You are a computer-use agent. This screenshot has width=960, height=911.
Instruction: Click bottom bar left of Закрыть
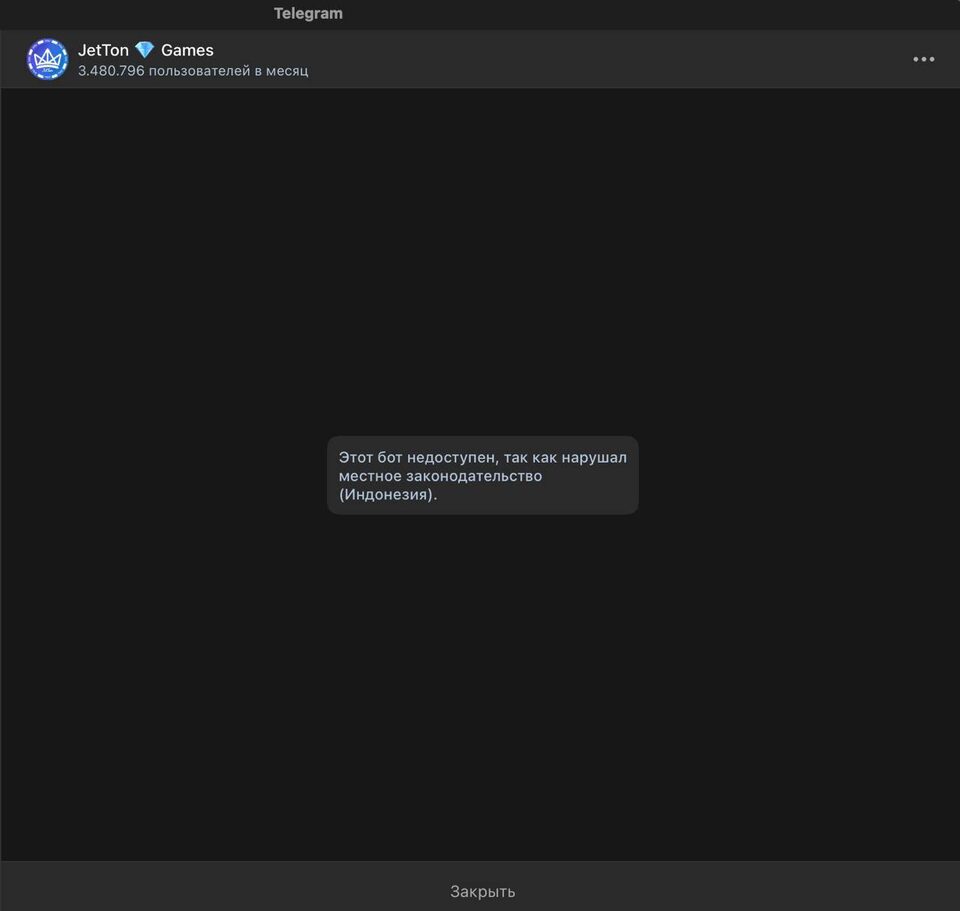coord(200,890)
